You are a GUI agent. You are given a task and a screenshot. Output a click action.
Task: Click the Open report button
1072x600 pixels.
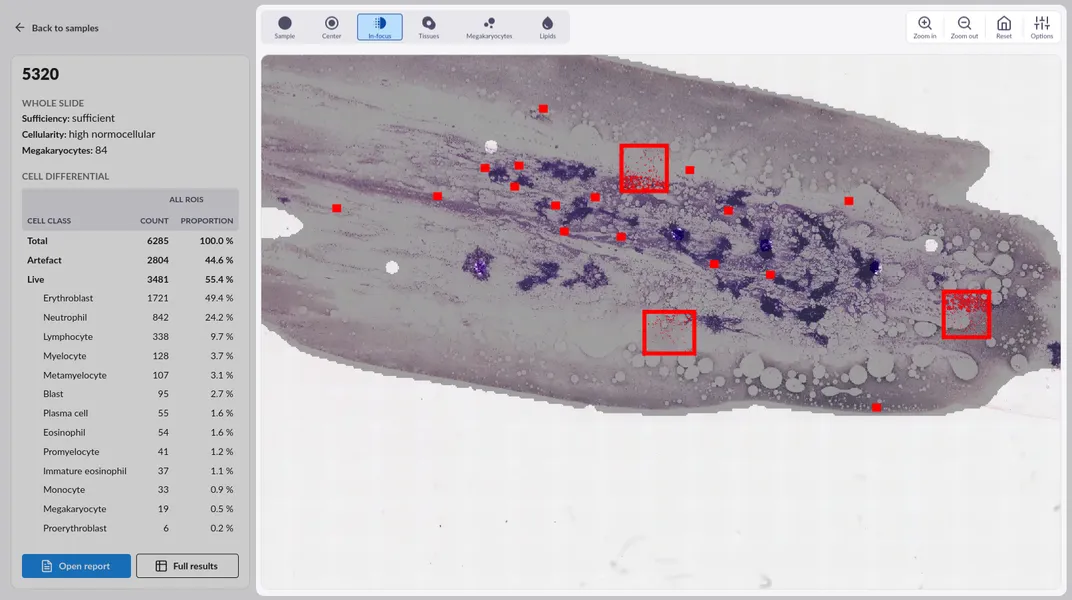(x=76, y=566)
